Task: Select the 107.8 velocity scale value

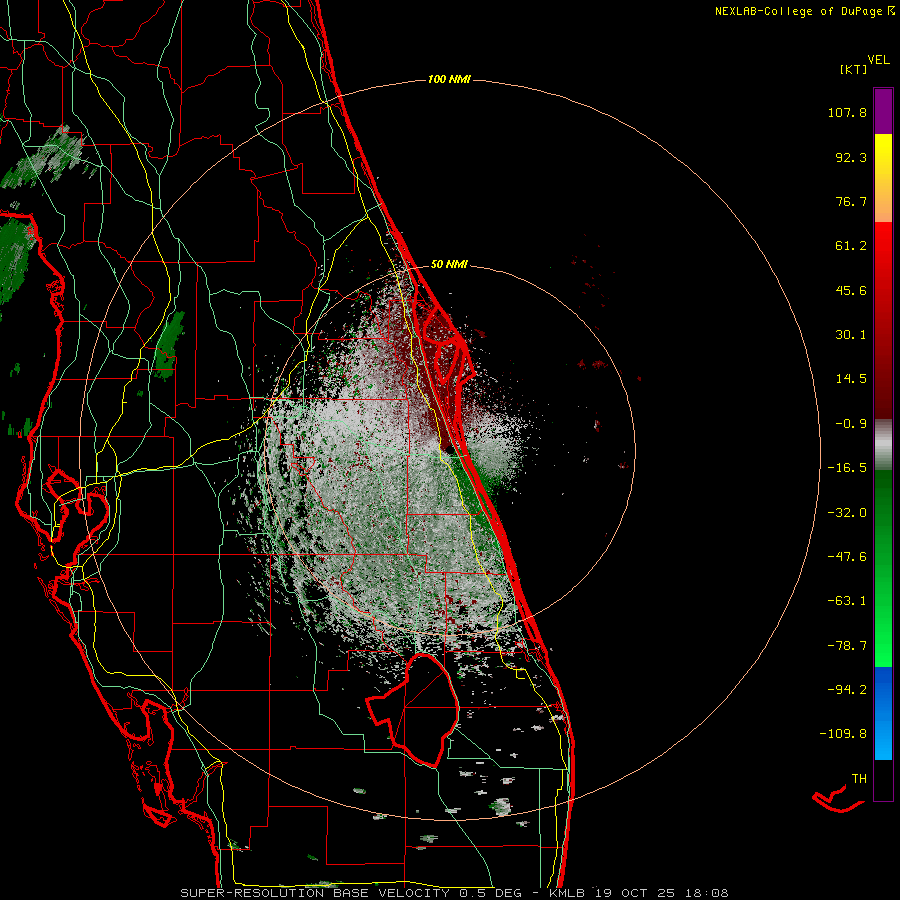Action: 847,112
